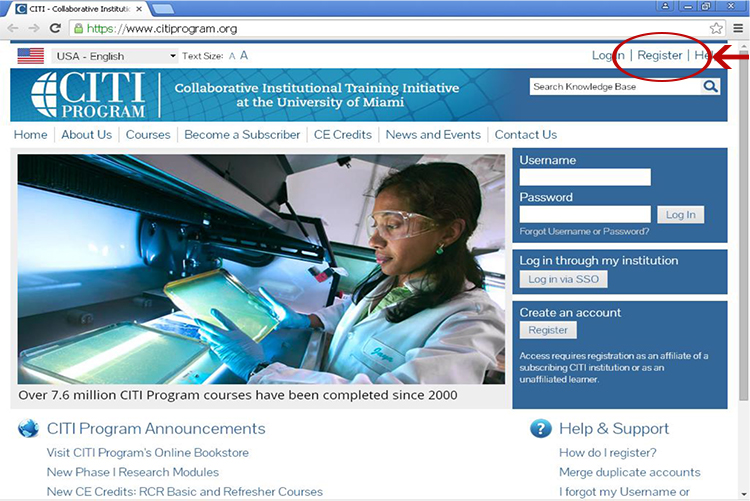Open Merge duplicate accounts link
This screenshot has height=501, width=750.
(x=630, y=472)
